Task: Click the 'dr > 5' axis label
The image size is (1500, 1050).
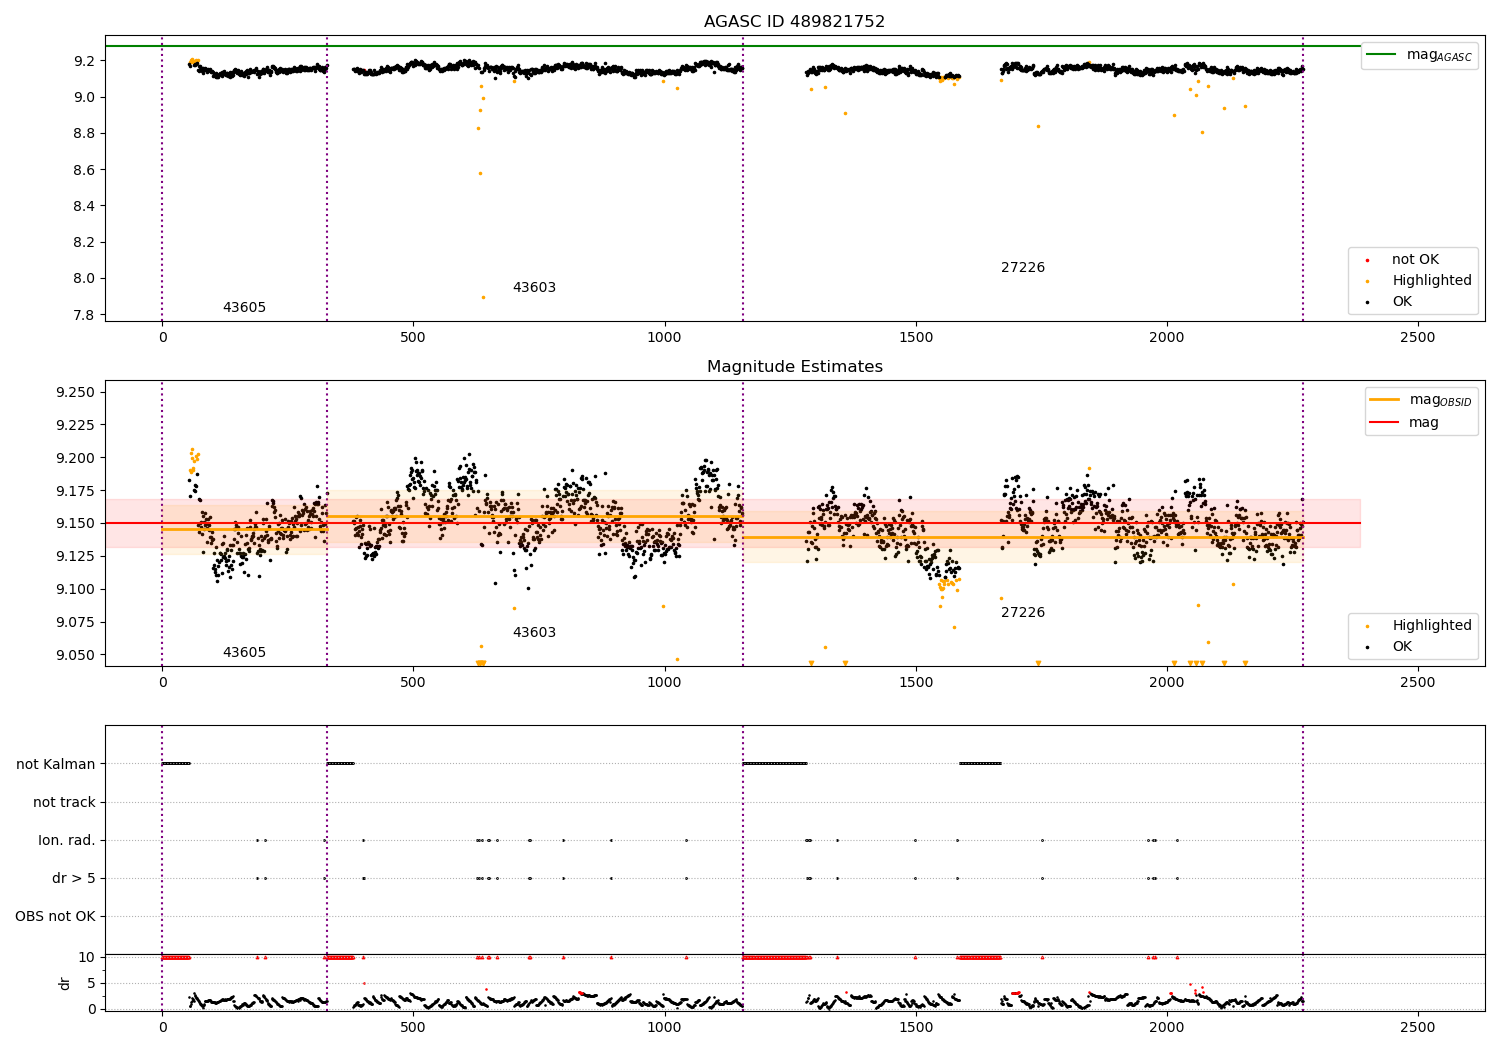Action: click(x=74, y=879)
